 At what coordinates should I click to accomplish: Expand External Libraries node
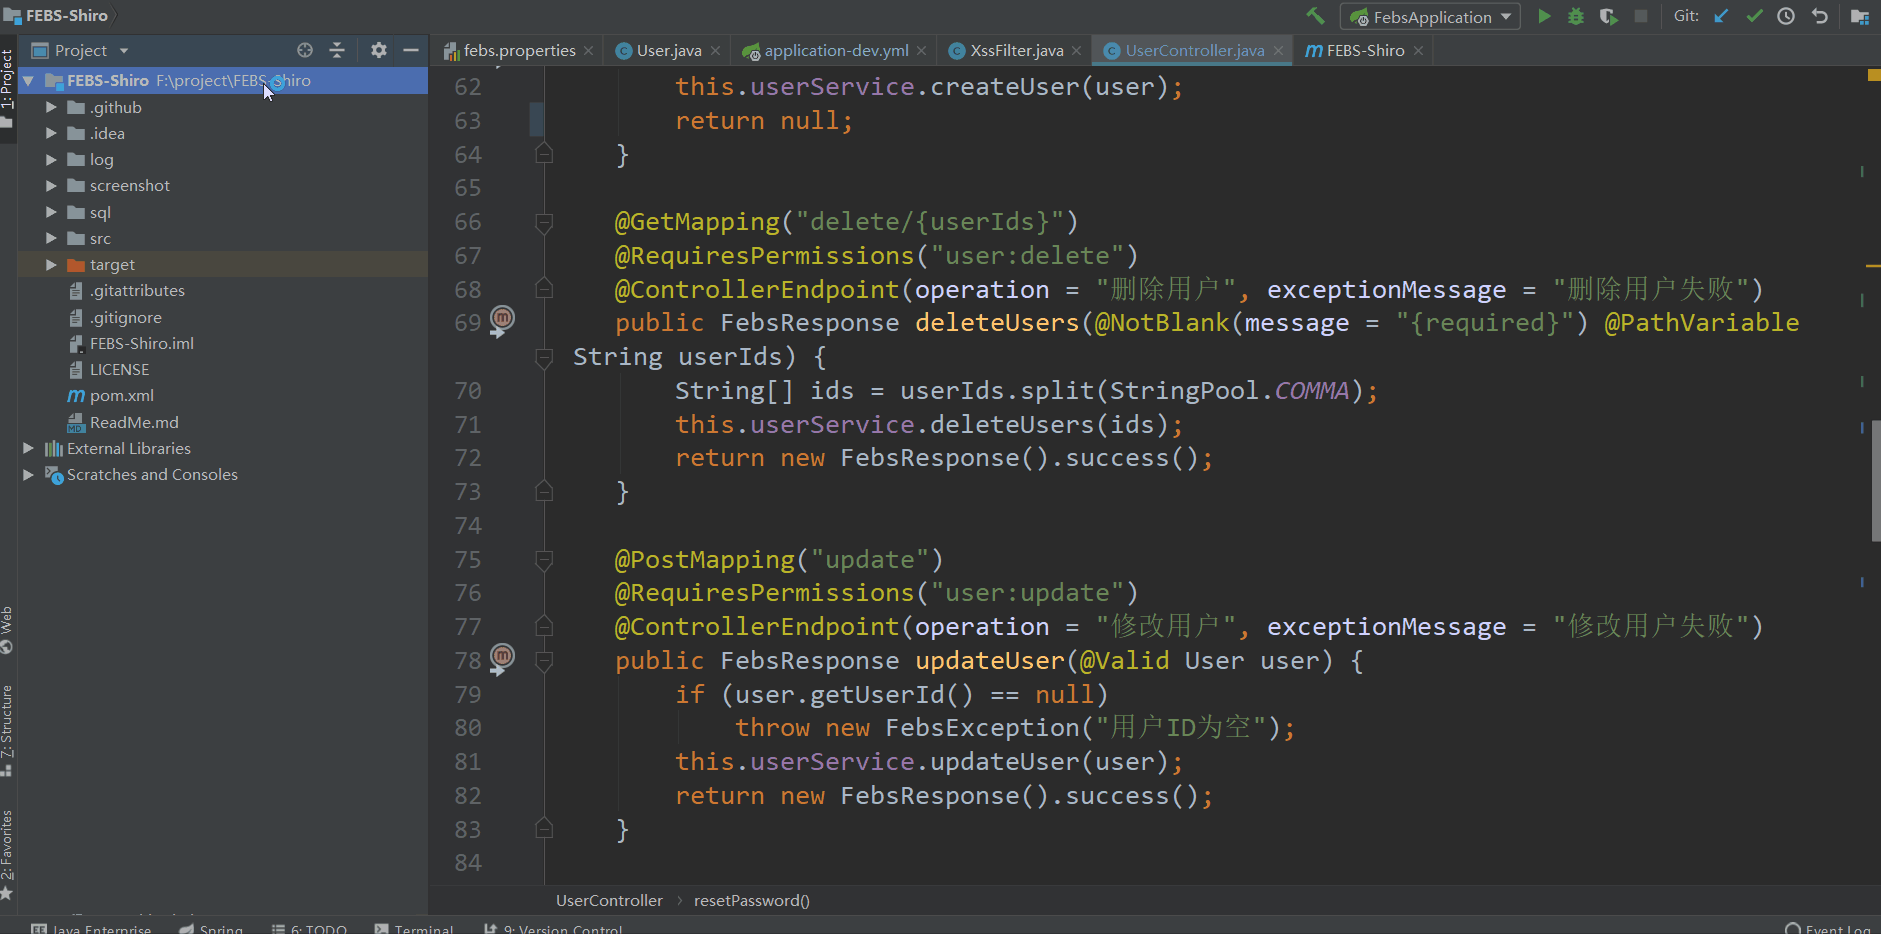point(29,449)
